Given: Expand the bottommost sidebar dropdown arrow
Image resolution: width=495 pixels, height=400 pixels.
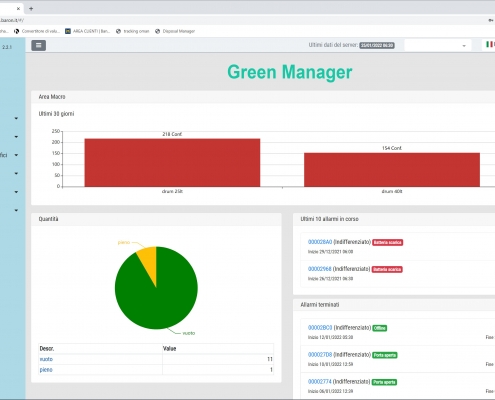Looking at the screenshot, I should coord(16,210).
